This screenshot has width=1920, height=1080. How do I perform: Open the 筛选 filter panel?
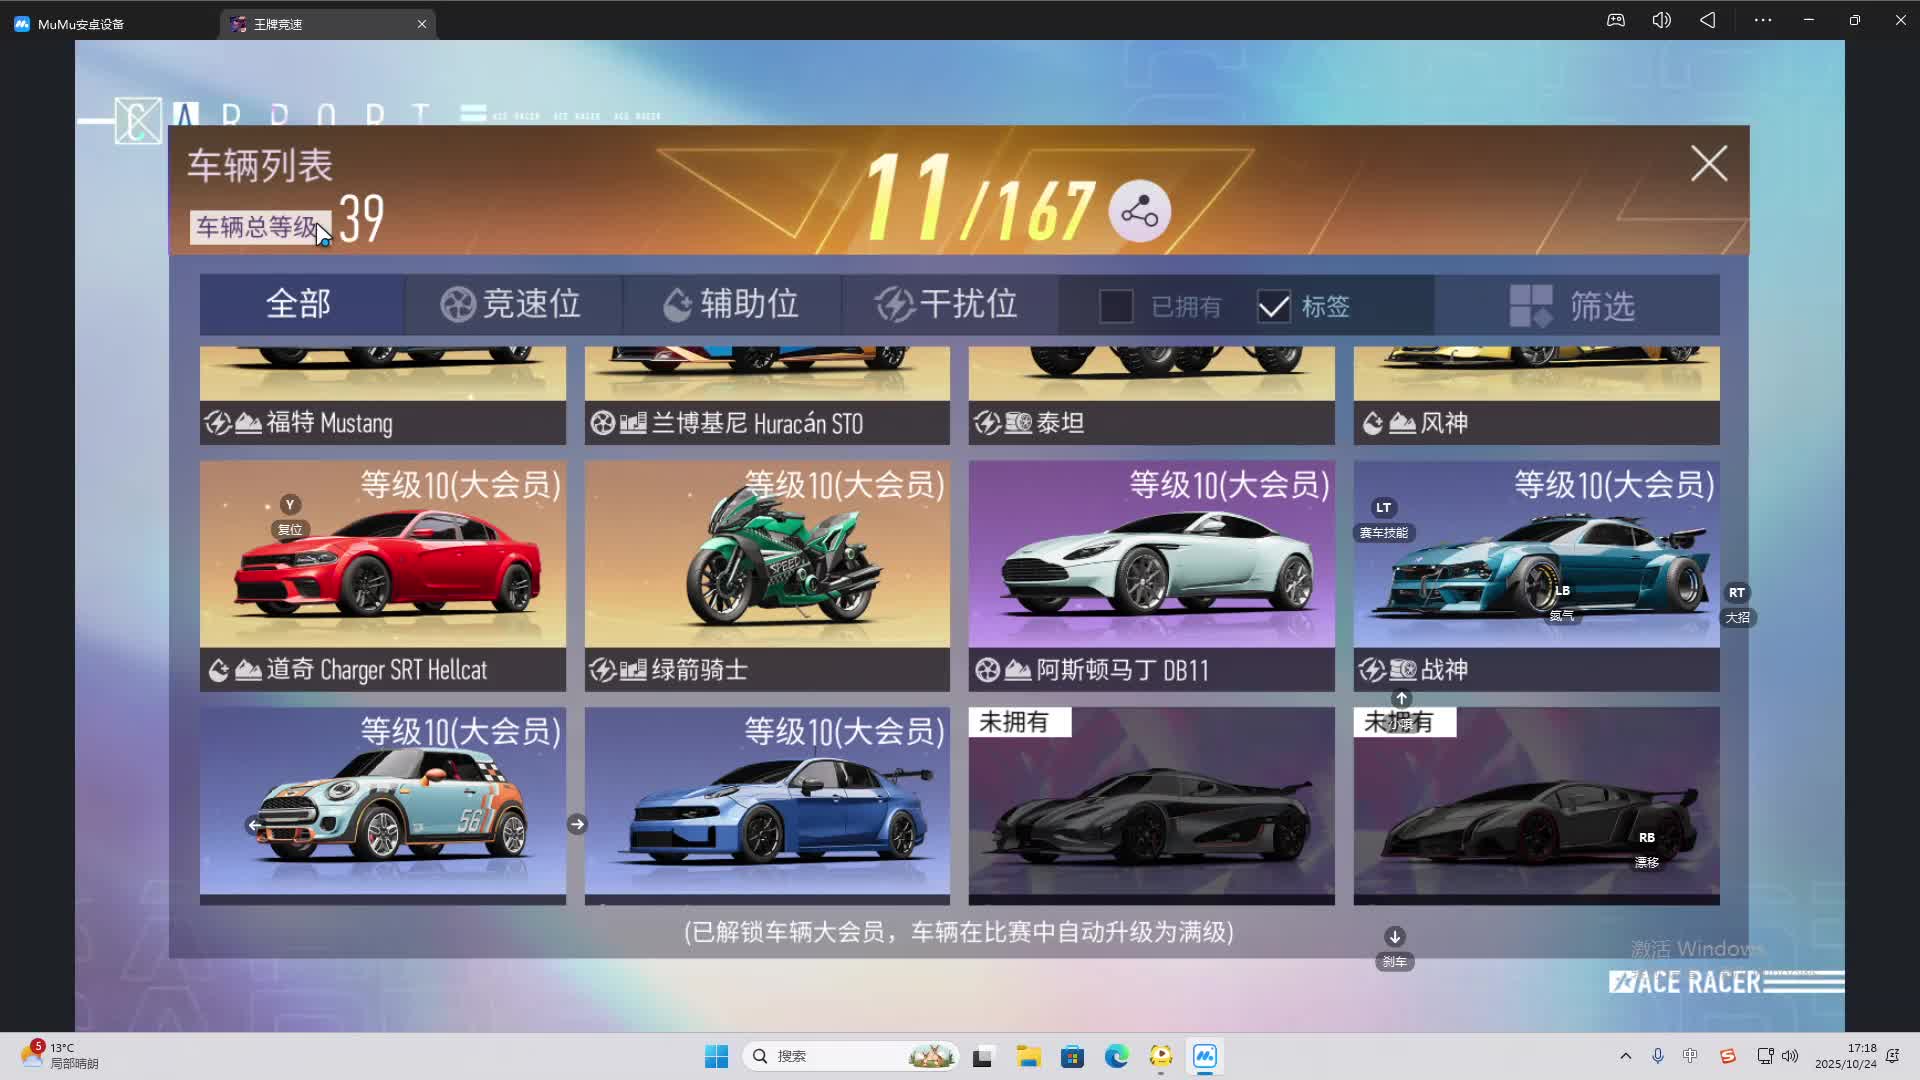coord(1576,305)
